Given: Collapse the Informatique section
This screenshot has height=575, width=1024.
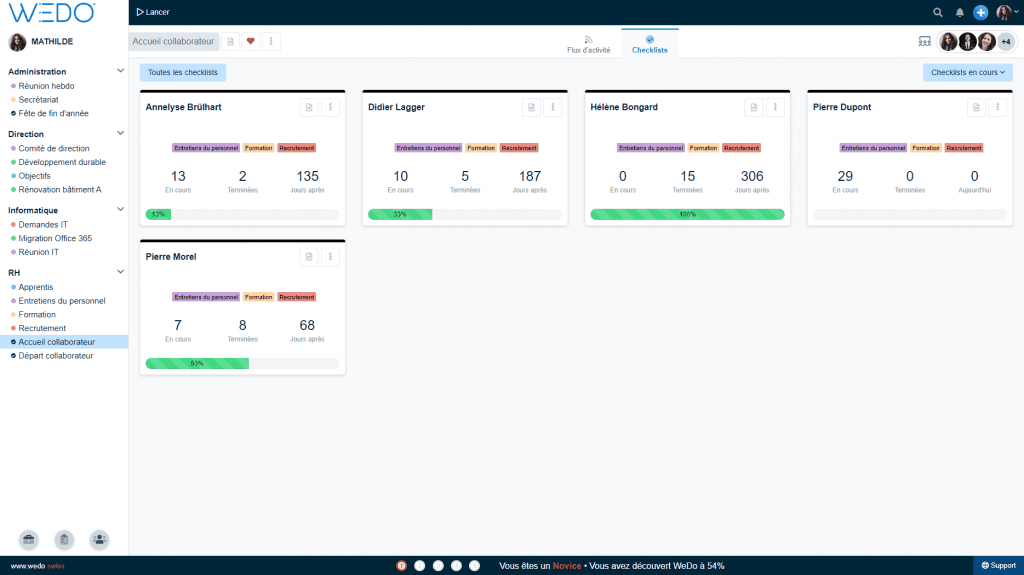Looking at the screenshot, I should (121, 210).
